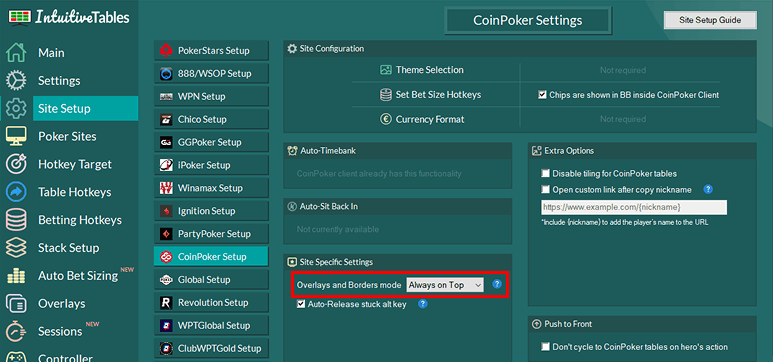Click the Ignition logo icon
This screenshot has height=362, width=775.
pos(166,211)
